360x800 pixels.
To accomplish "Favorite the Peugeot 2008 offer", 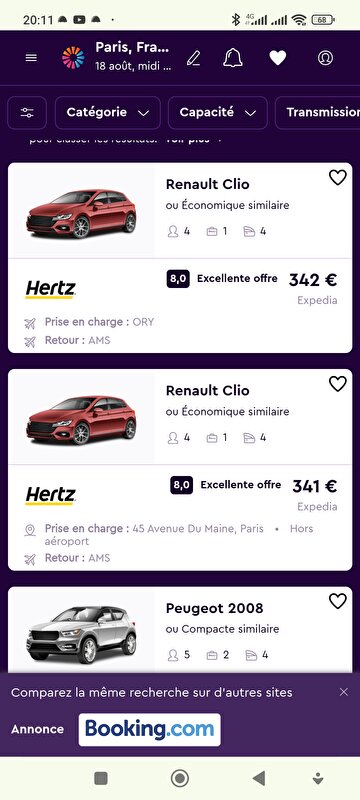I will [x=338, y=601].
